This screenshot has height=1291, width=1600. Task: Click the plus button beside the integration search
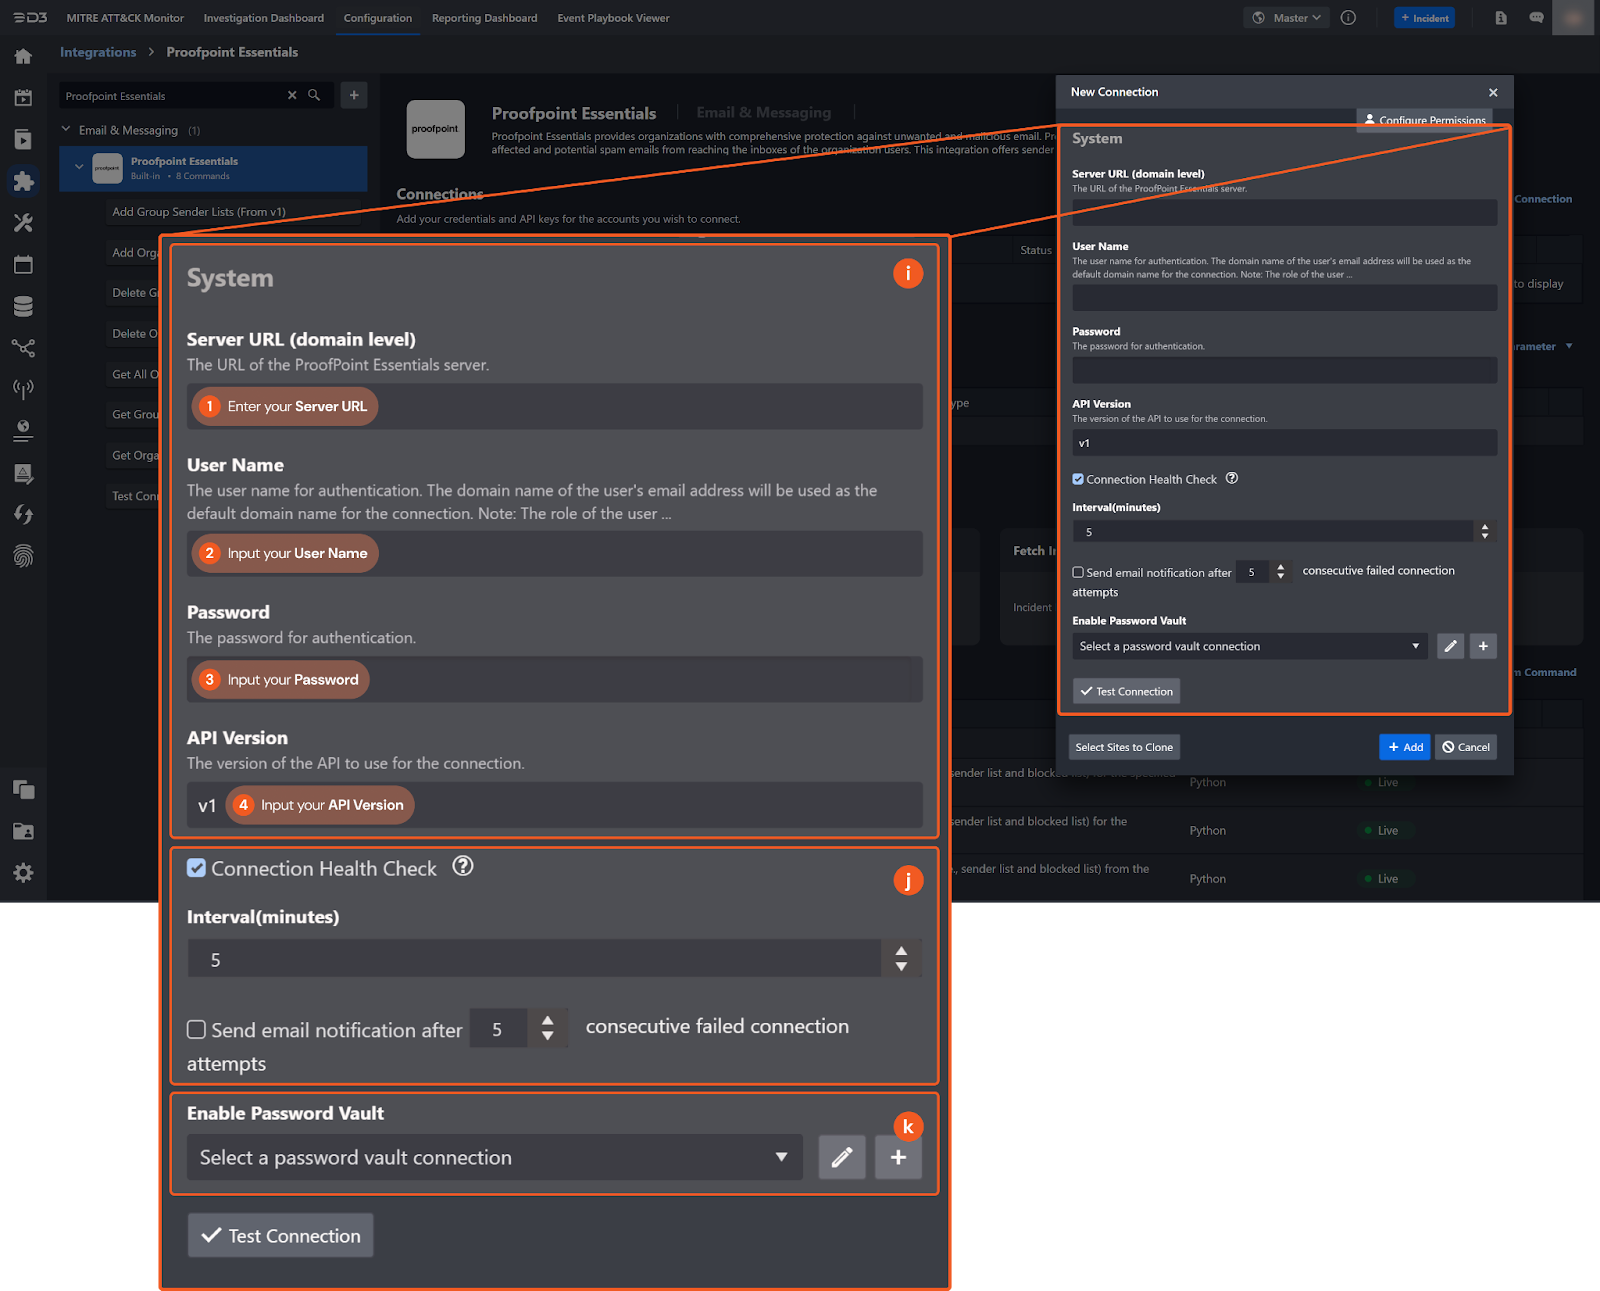coord(354,95)
